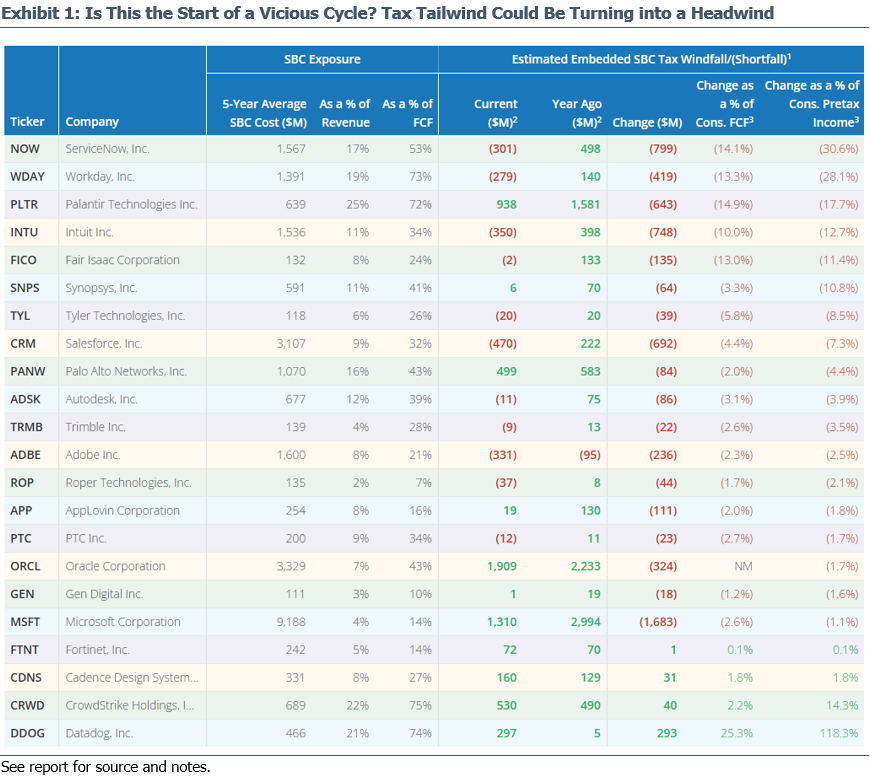The height and width of the screenshot is (777, 870).
Task: Click 'Change as a % of Cons. Pretax Income' header
Action: coord(812,104)
